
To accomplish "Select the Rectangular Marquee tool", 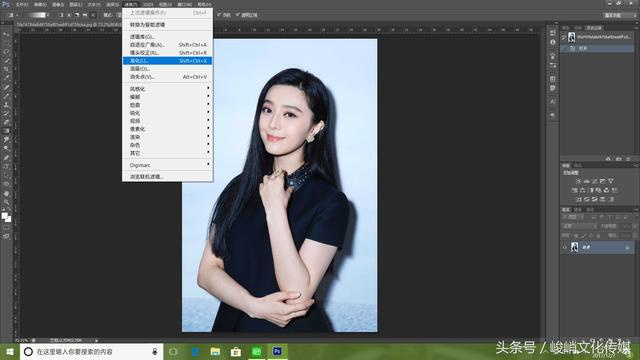I will (6, 42).
